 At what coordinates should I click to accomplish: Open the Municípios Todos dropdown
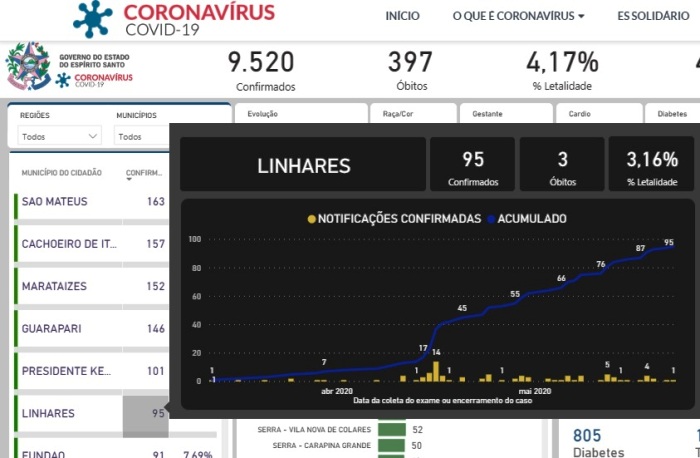pos(142,136)
